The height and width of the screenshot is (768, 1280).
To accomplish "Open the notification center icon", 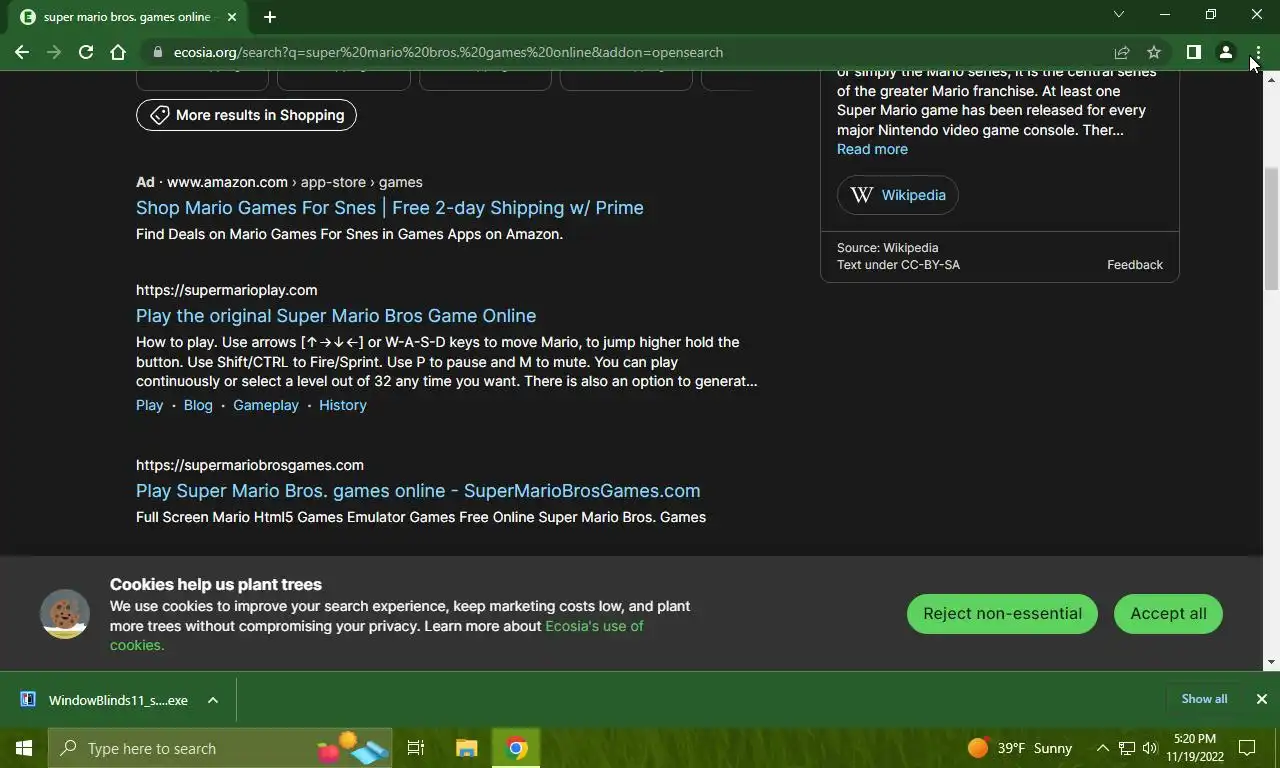I will tap(1247, 748).
